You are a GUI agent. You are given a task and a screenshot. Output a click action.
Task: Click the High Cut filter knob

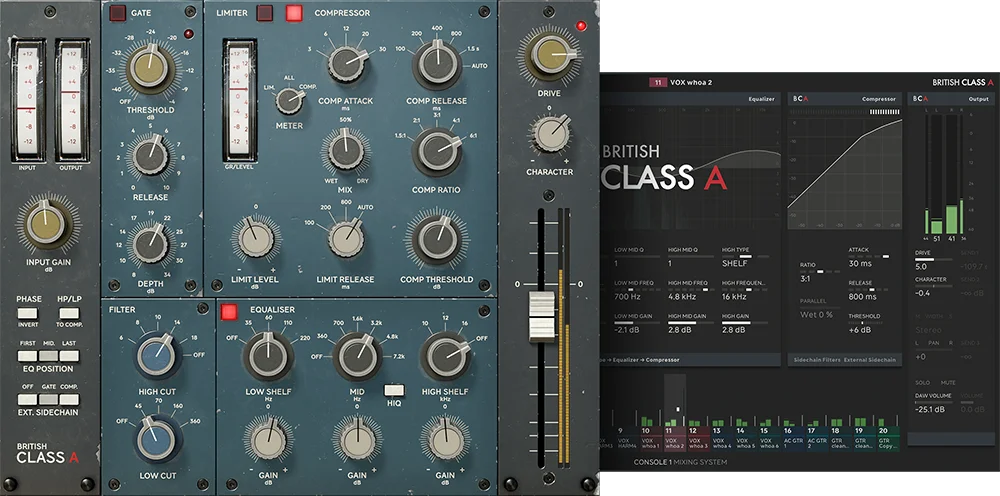tap(156, 355)
